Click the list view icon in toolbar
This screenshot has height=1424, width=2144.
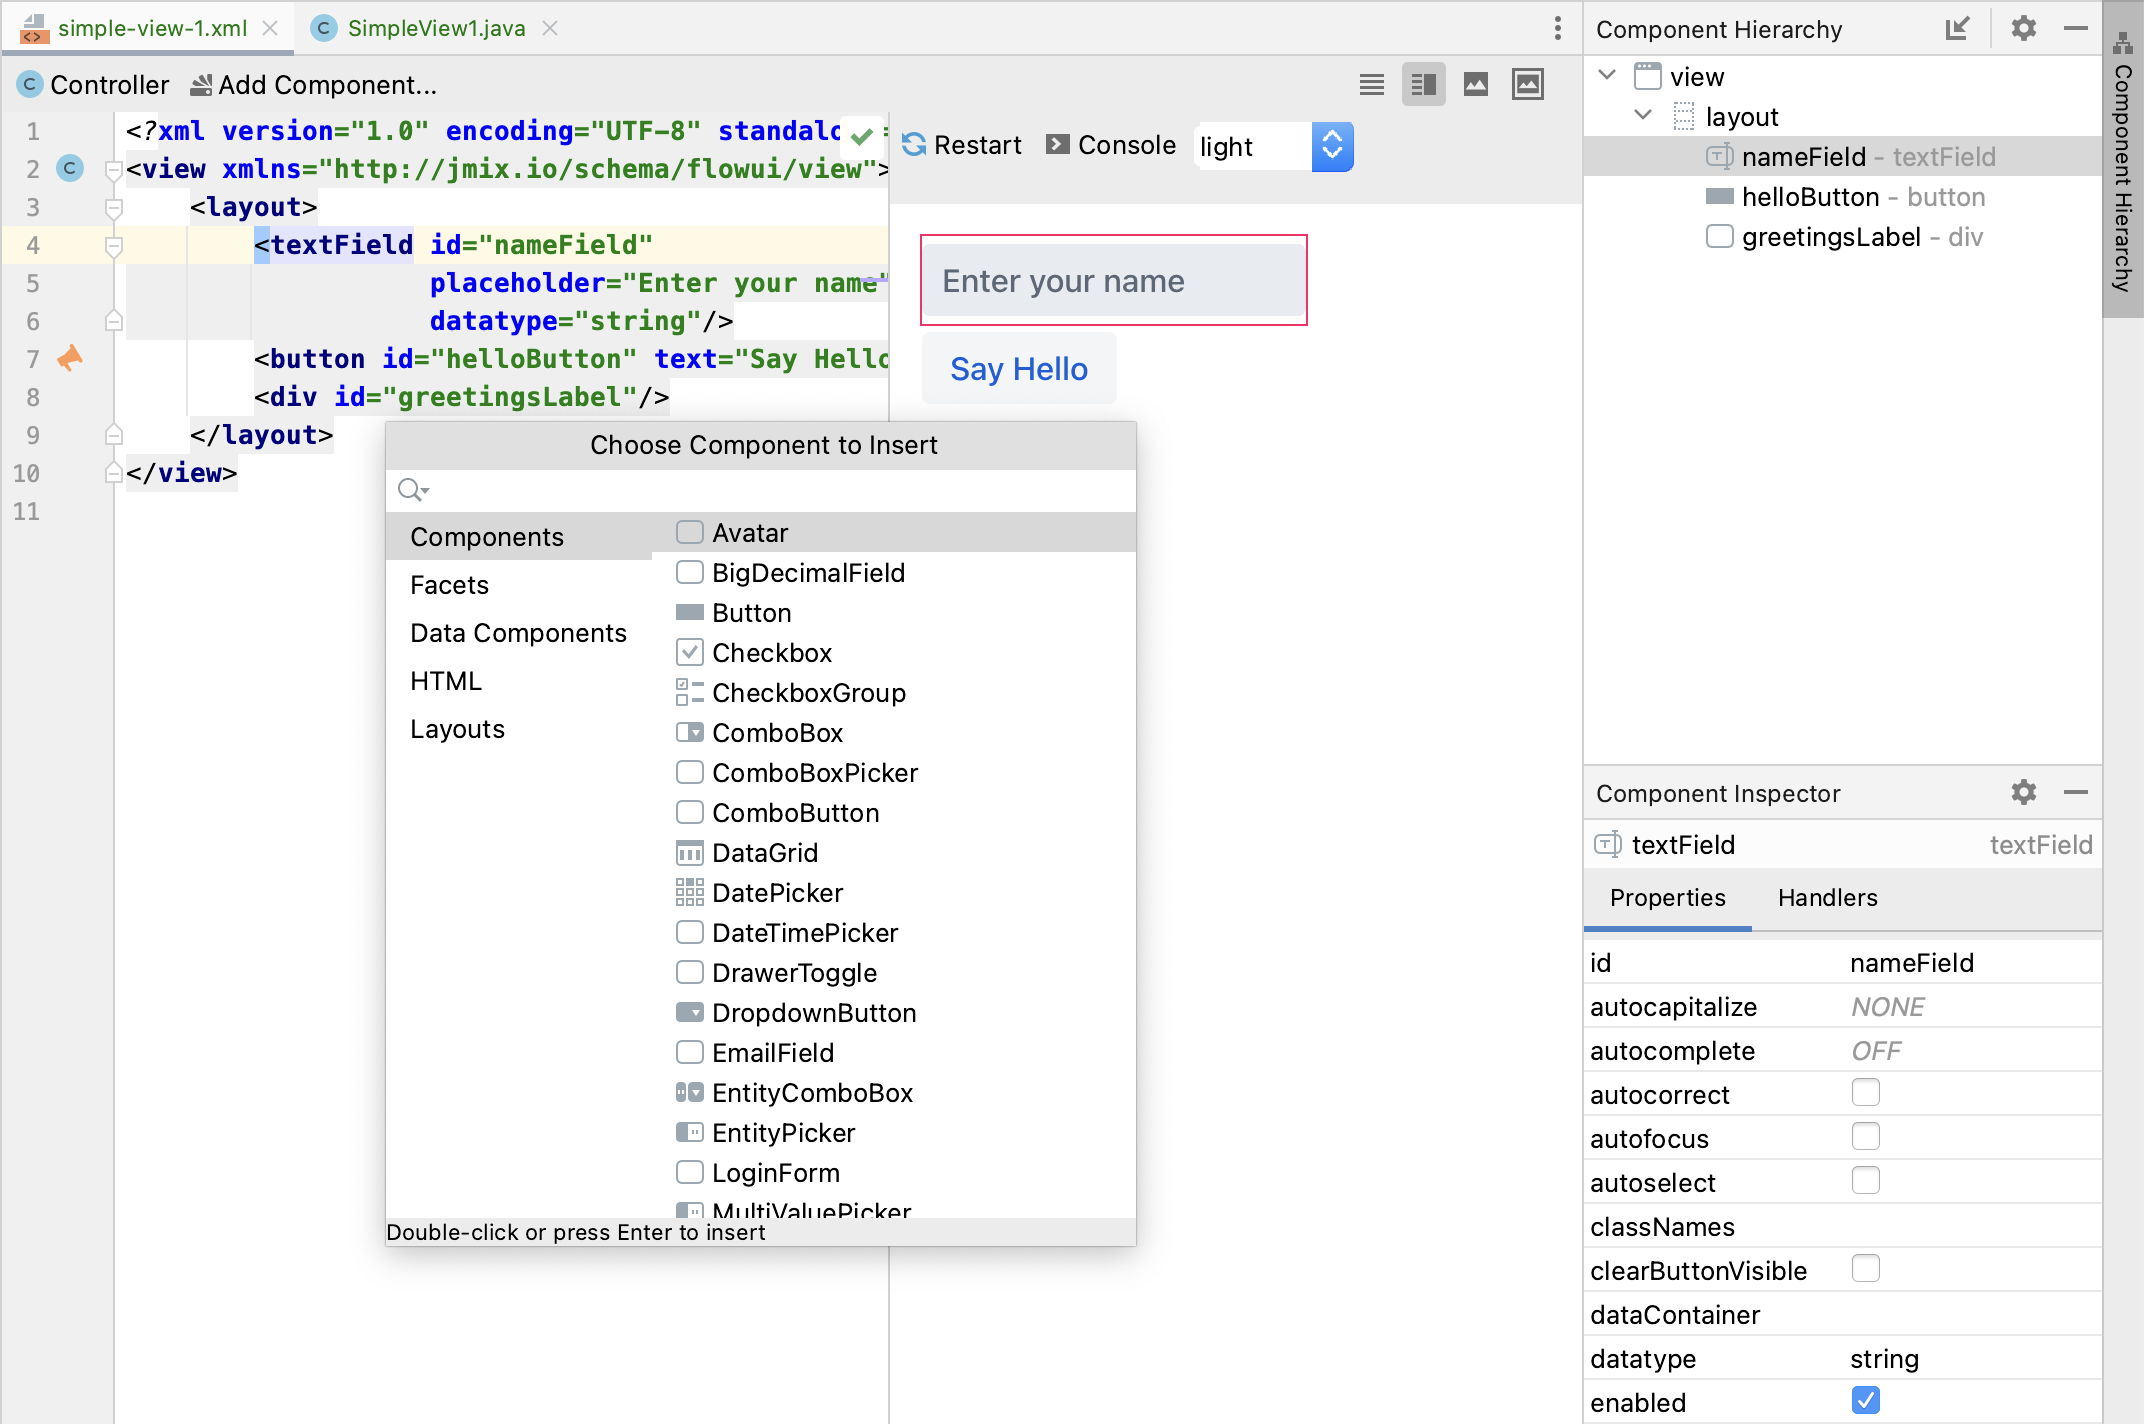point(1370,83)
